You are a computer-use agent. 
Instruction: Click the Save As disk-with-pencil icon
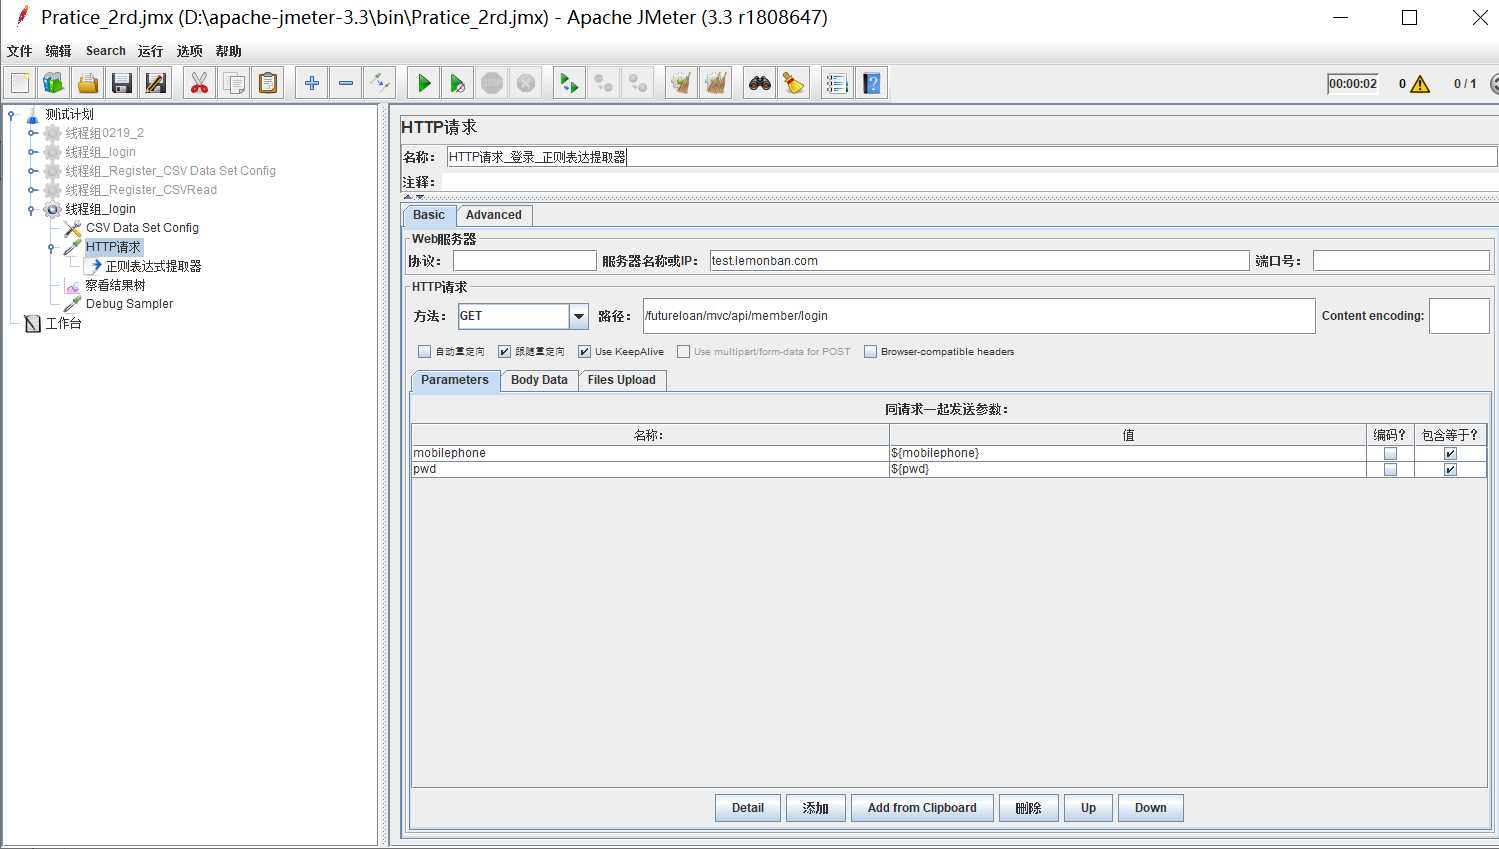pyautogui.click(x=156, y=83)
